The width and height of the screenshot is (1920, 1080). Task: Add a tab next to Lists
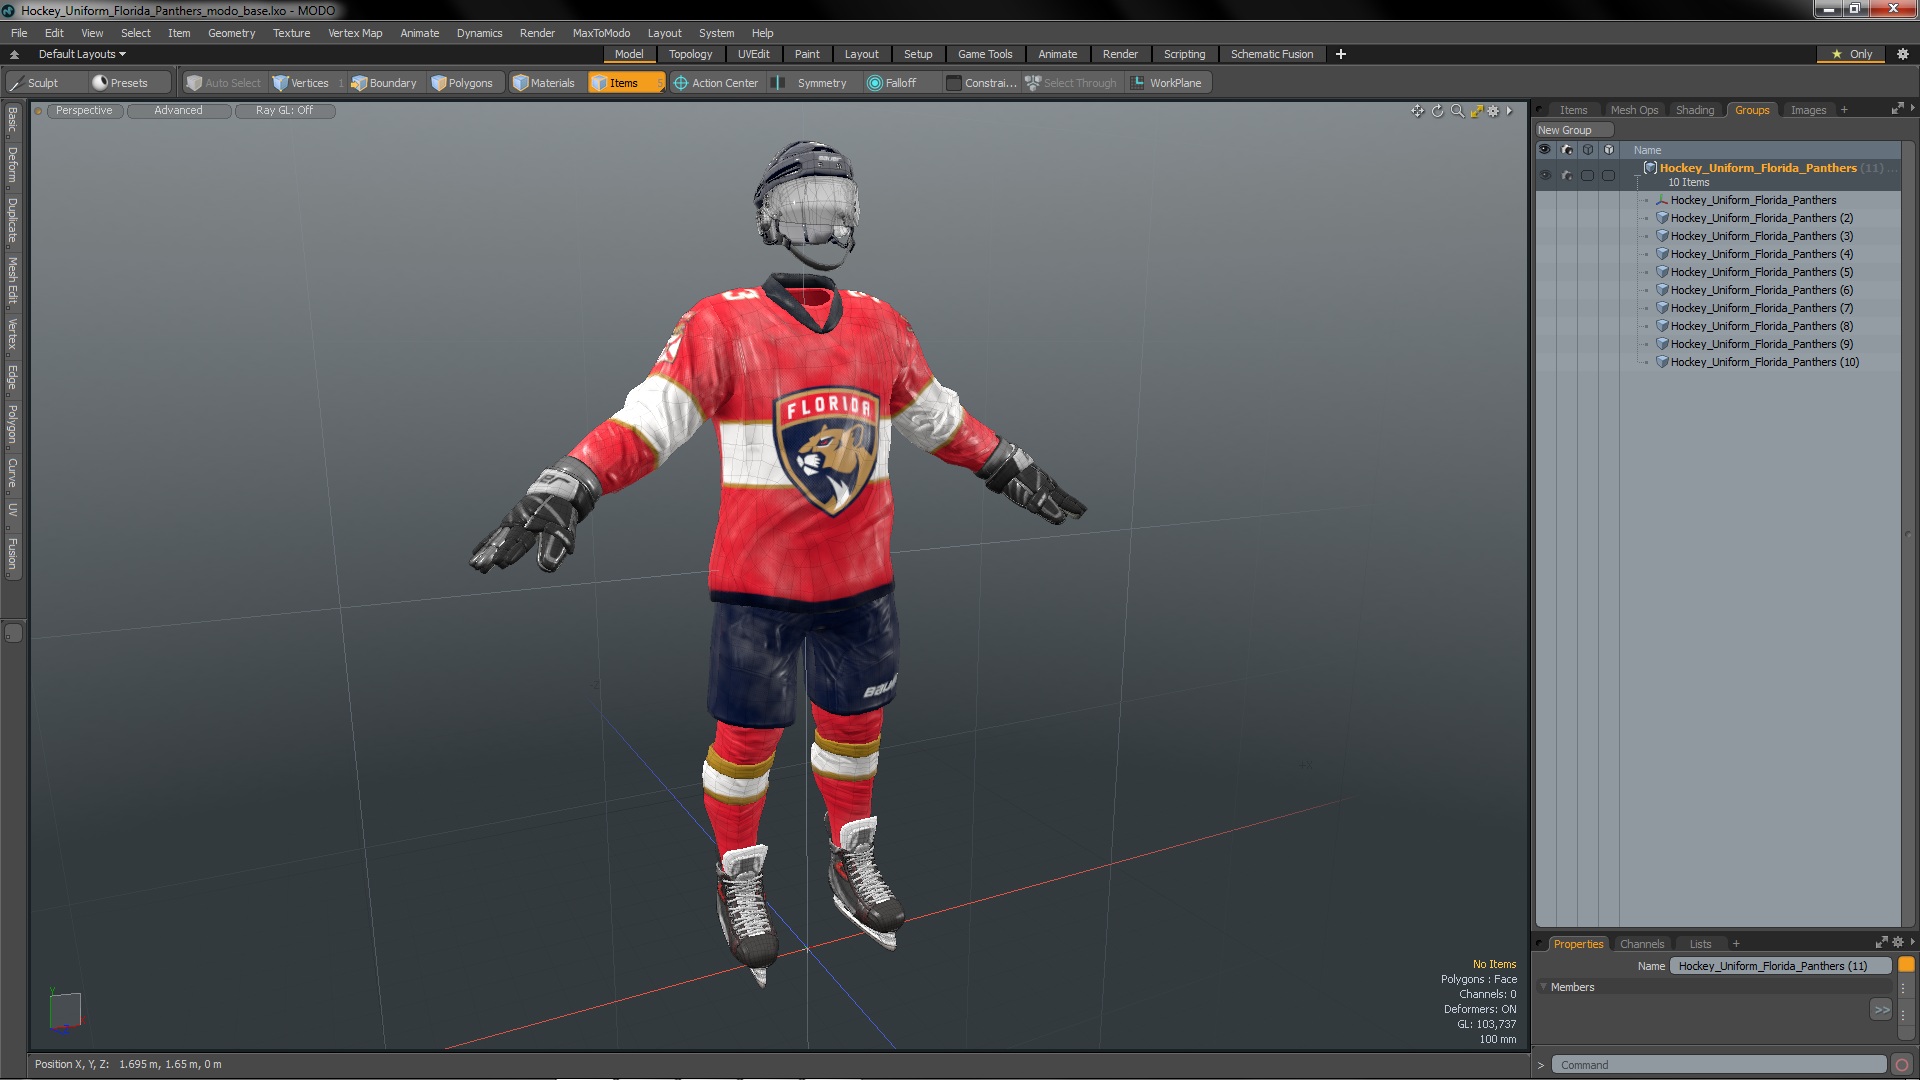(1736, 944)
